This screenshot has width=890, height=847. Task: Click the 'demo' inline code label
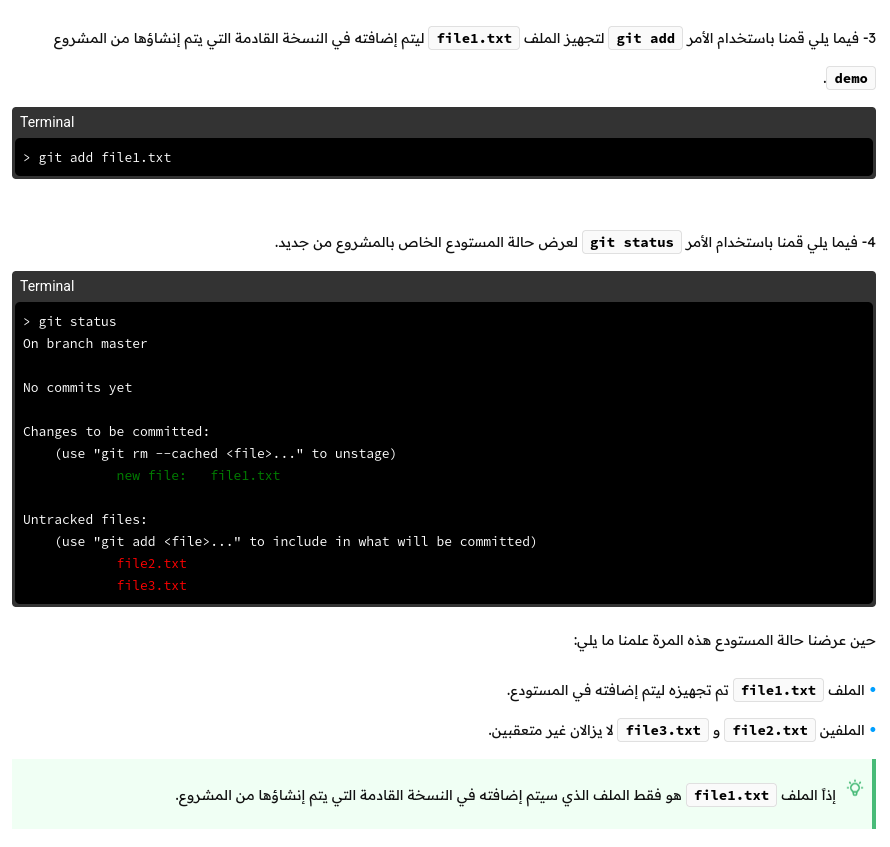pos(851,78)
